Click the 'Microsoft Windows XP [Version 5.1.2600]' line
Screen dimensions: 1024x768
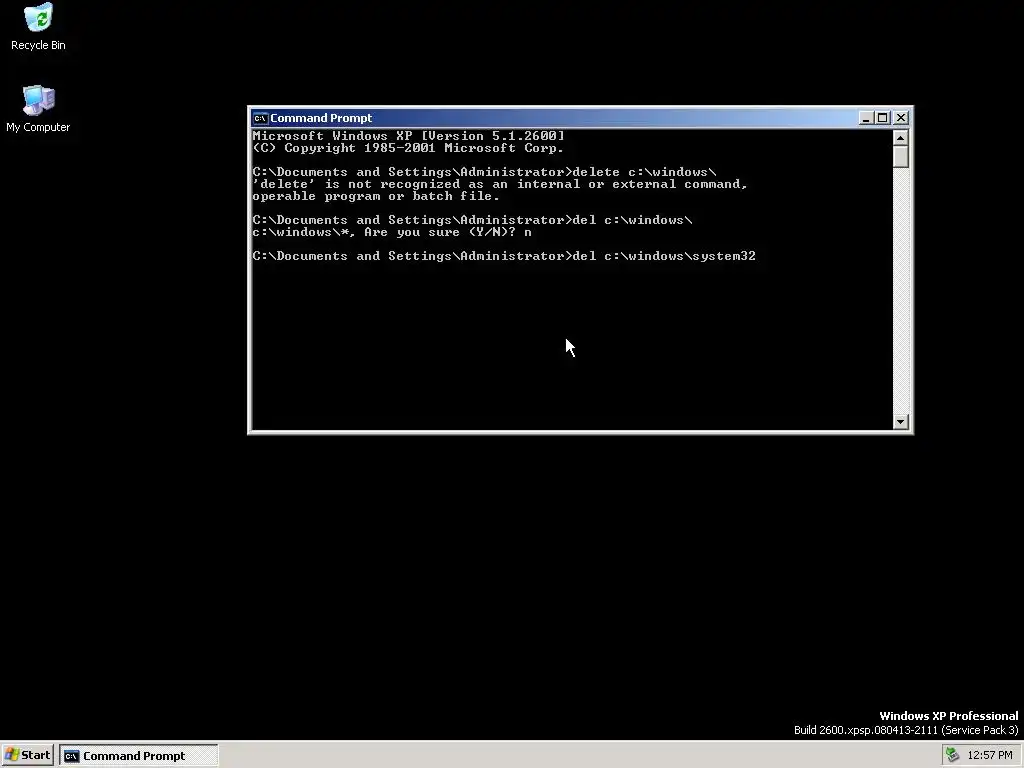click(408, 136)
